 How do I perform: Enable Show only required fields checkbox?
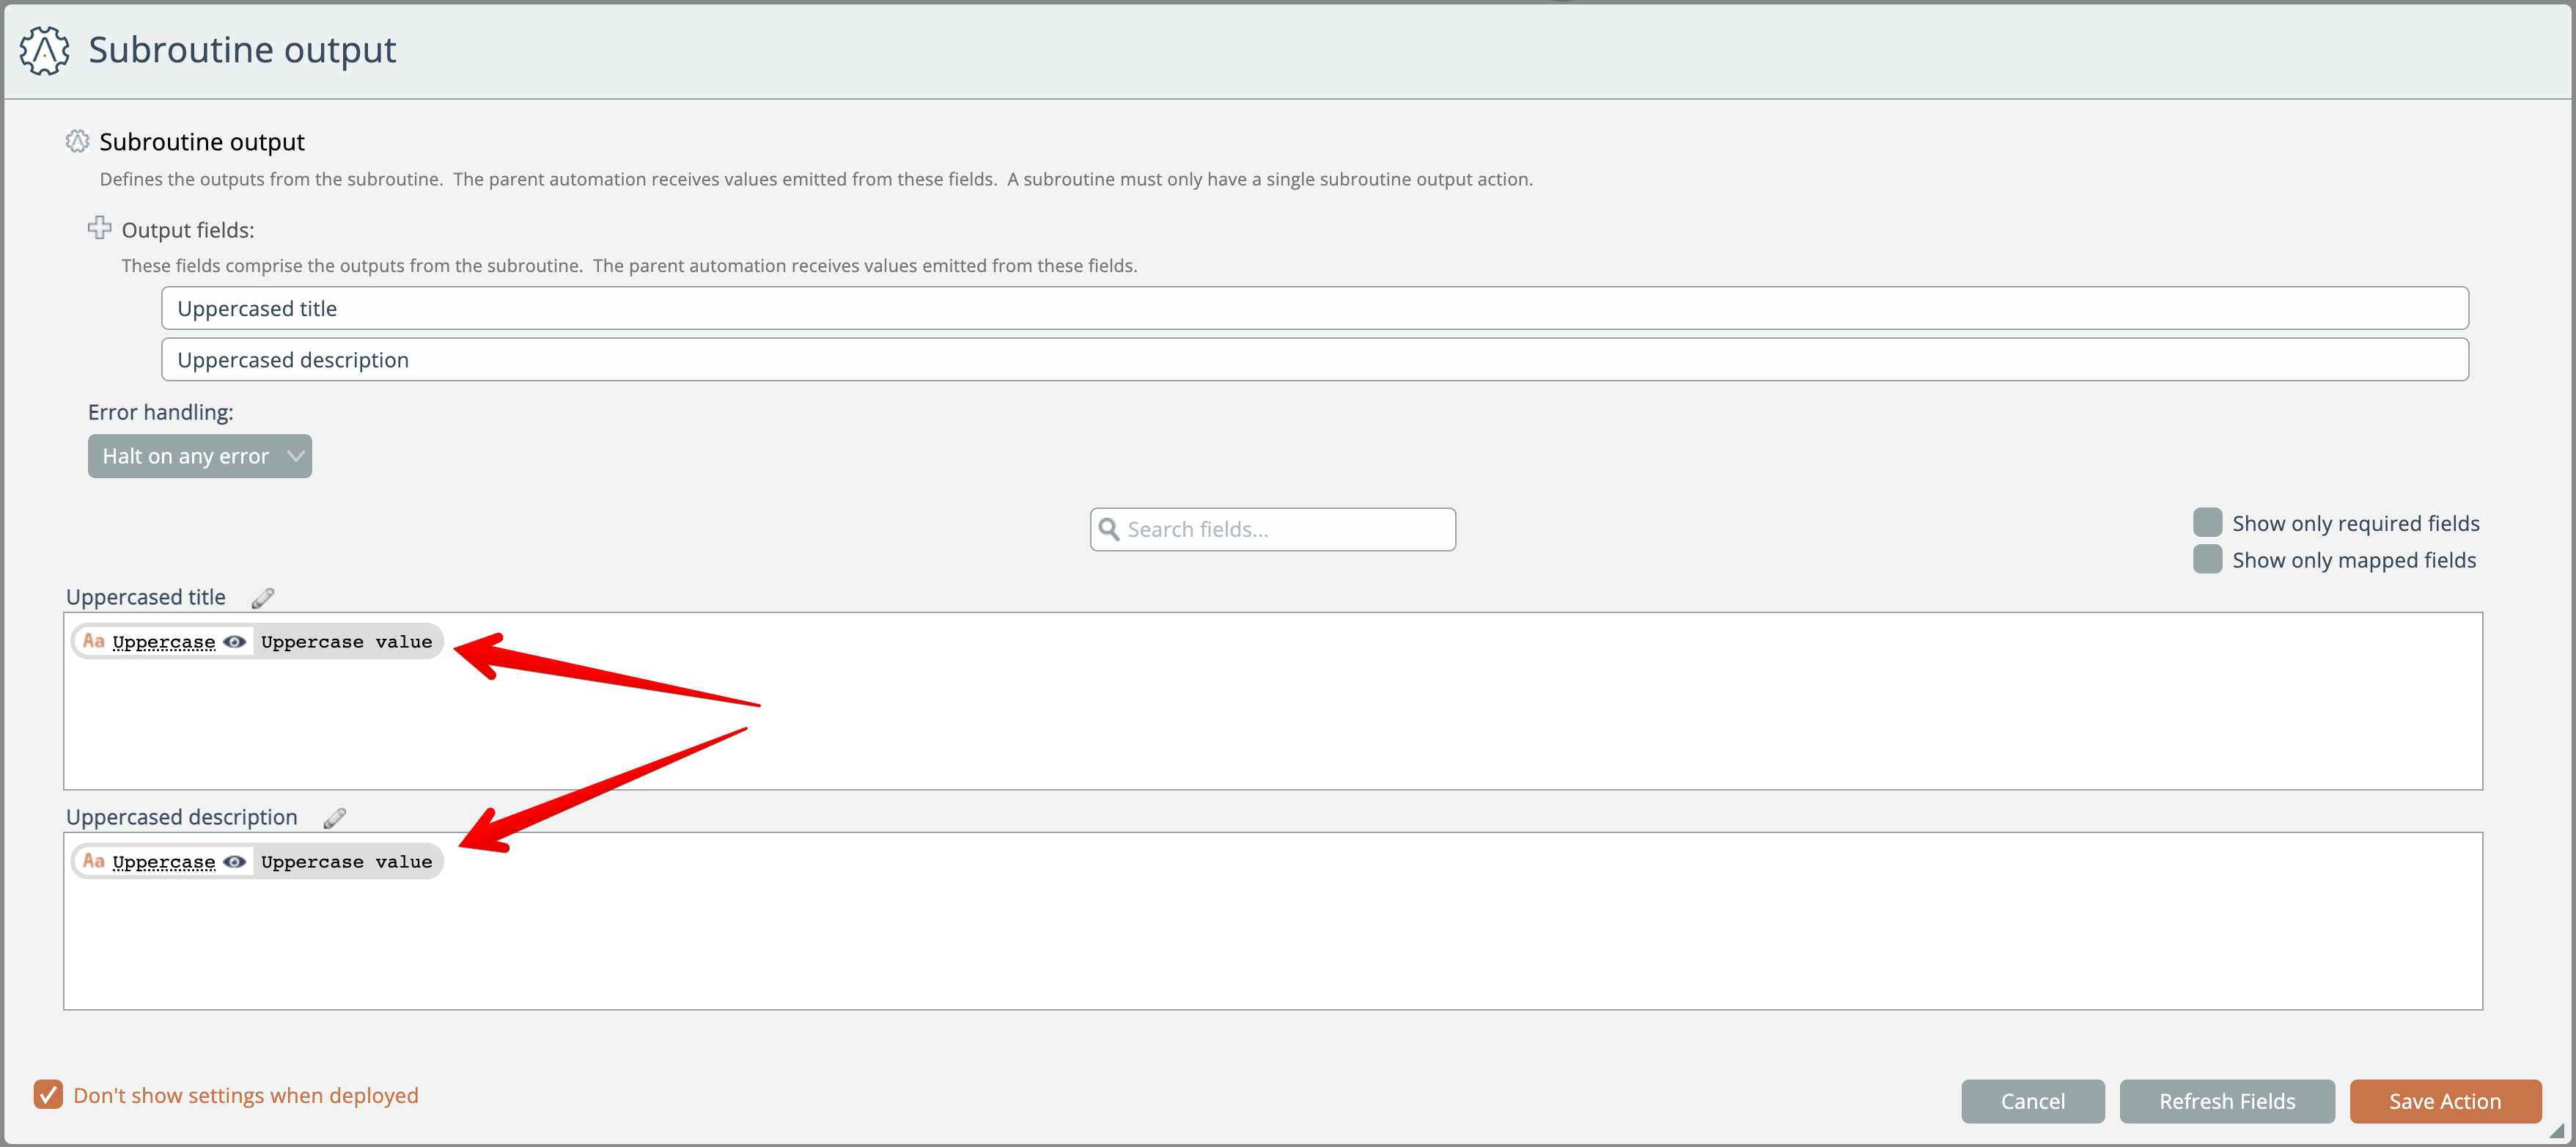2207,523
